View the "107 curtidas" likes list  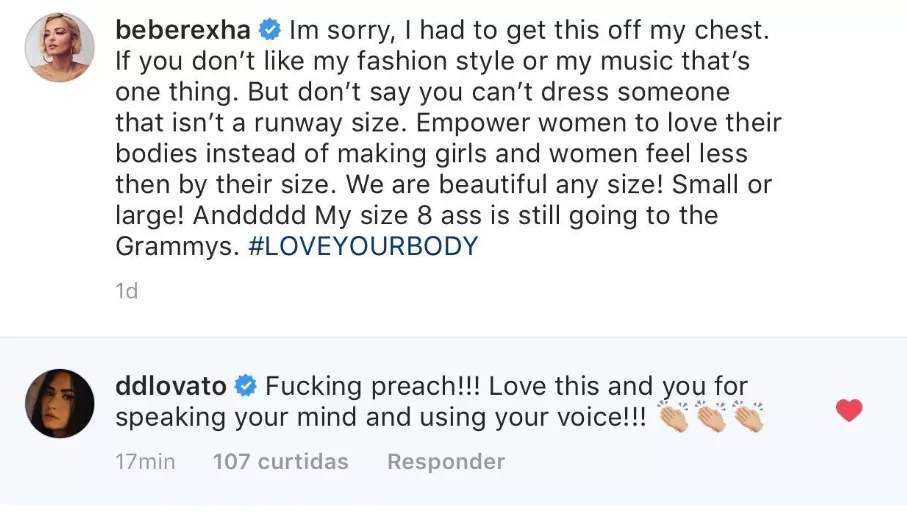click(280, 461)
